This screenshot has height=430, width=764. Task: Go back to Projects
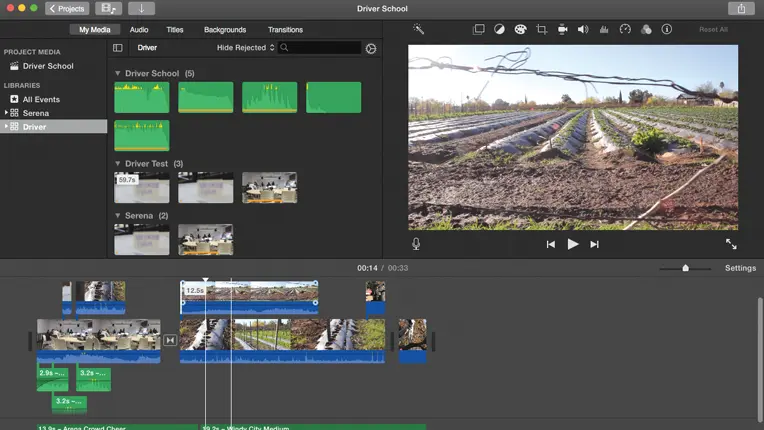coord(67,9)
